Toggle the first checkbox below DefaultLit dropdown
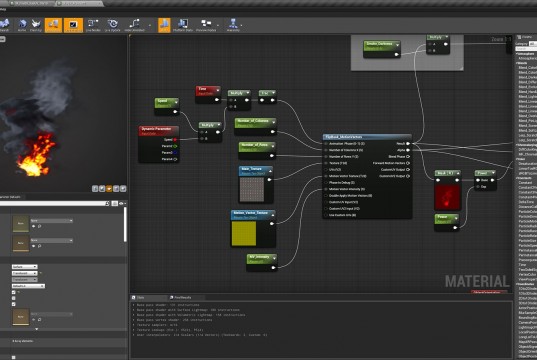This screenshot has height=360, width=537. click(14, 292)
